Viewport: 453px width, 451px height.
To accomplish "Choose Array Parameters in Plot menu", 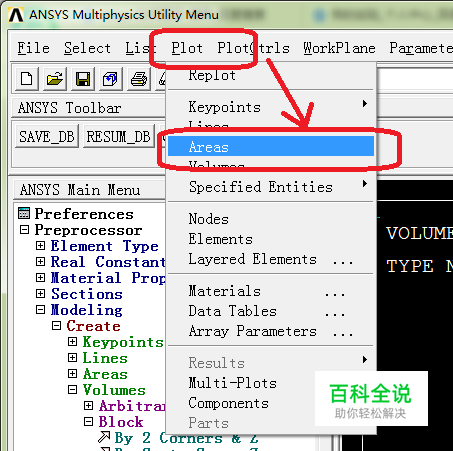I will click(x=271, y=331).
